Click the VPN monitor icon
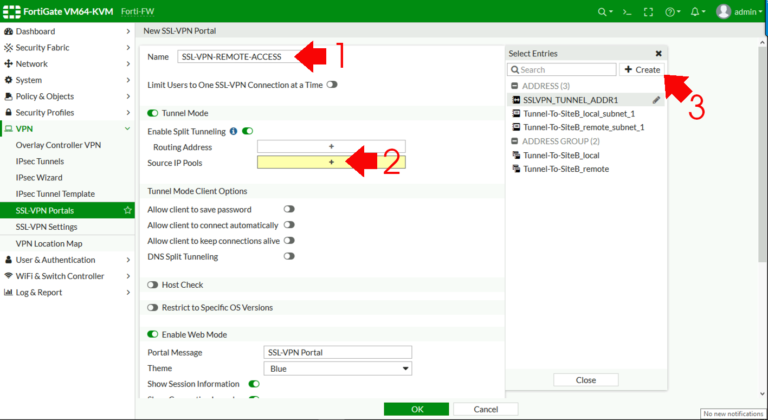The width and height of the screenshot is (768, 420). [x=8, y=129]
